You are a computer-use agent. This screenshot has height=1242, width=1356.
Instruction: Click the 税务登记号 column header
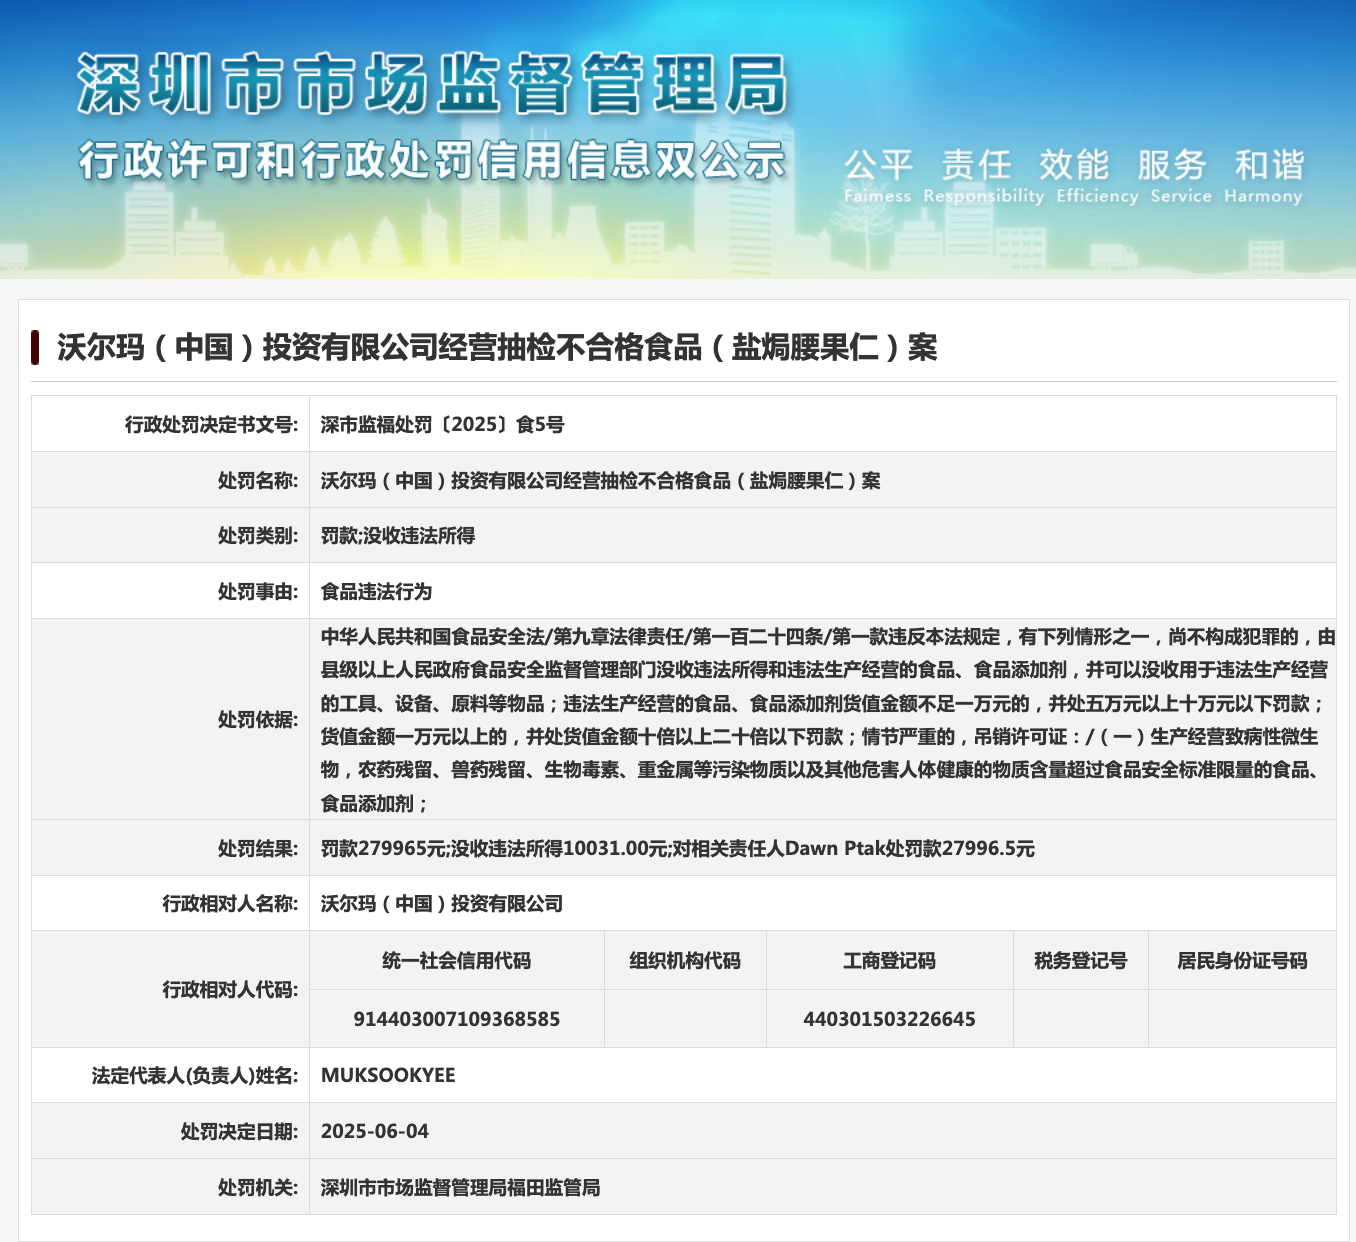click(1080, 960)
